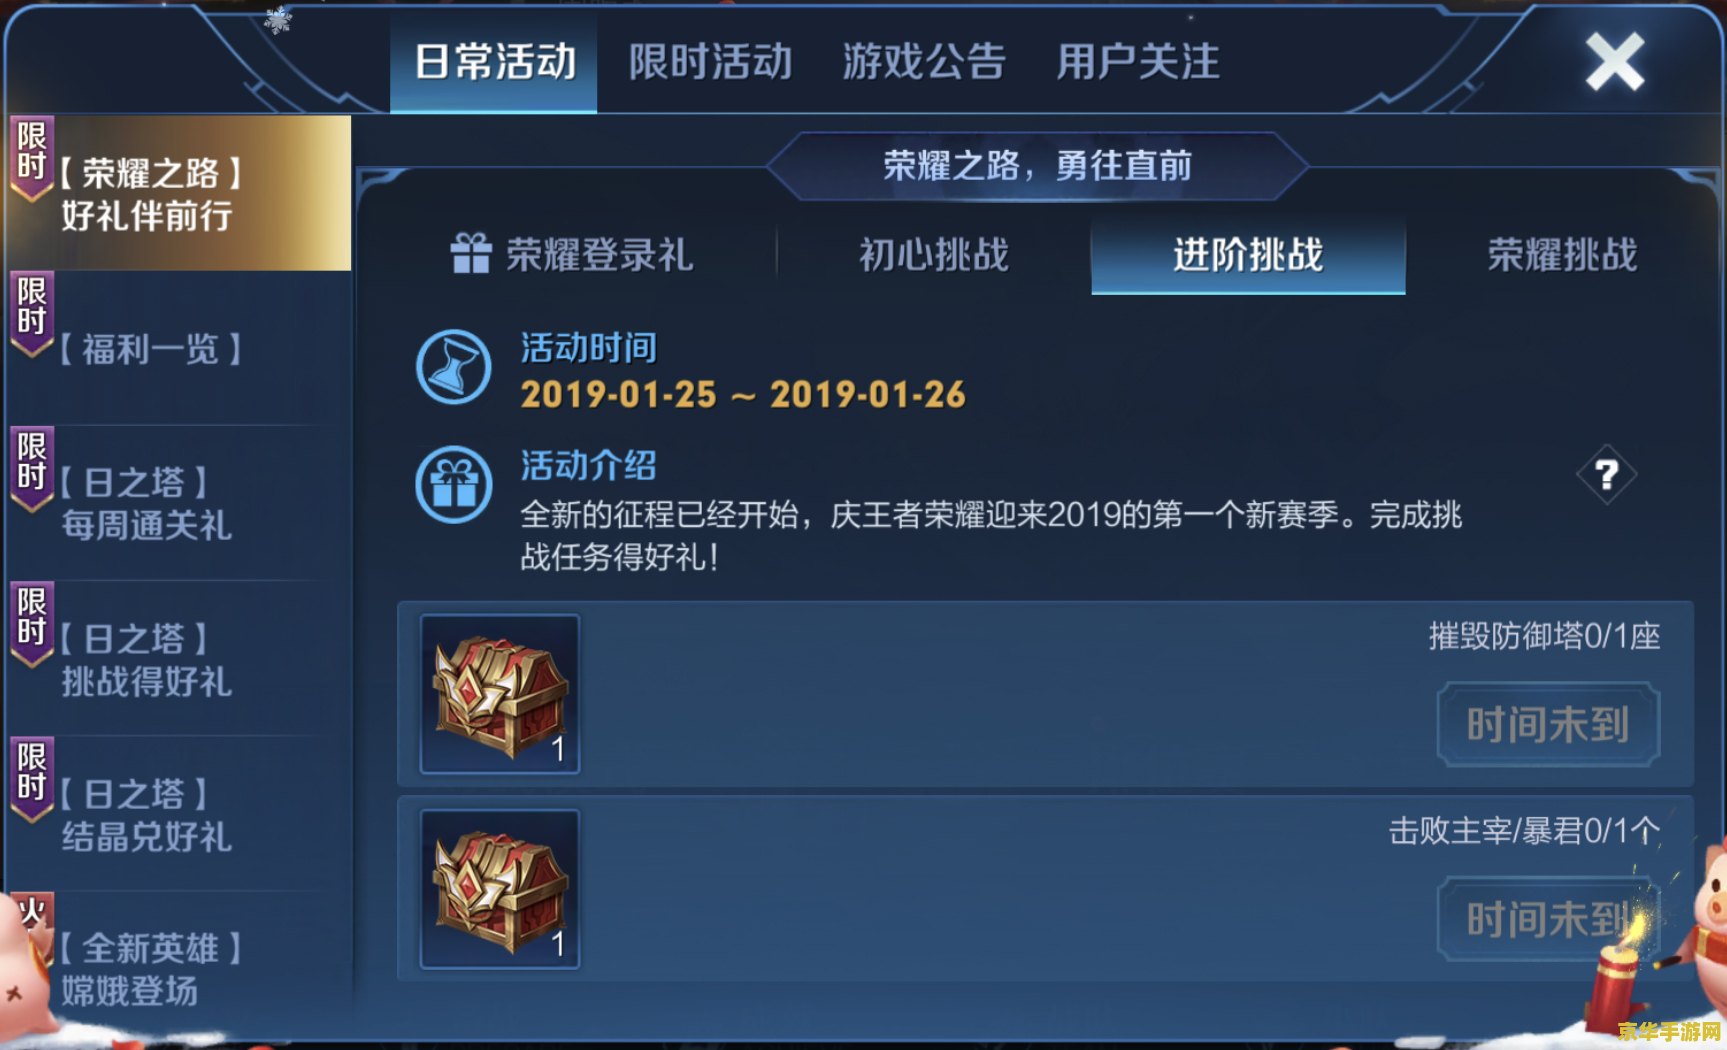1727x1050 pixels.
Task: Open the 游戏公告 tab
Action: pyautogui.click(x=924, y=62)
